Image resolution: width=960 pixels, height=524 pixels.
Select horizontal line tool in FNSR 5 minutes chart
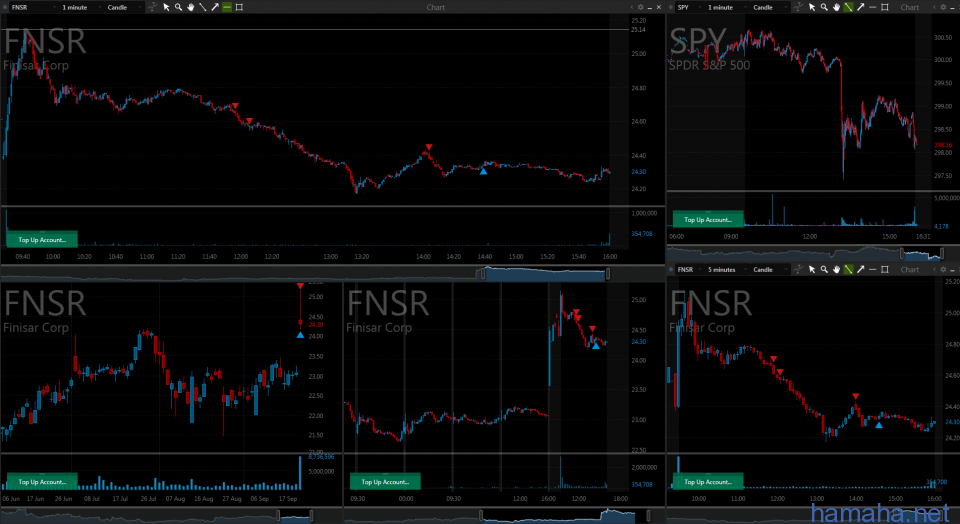coord(872,269)
